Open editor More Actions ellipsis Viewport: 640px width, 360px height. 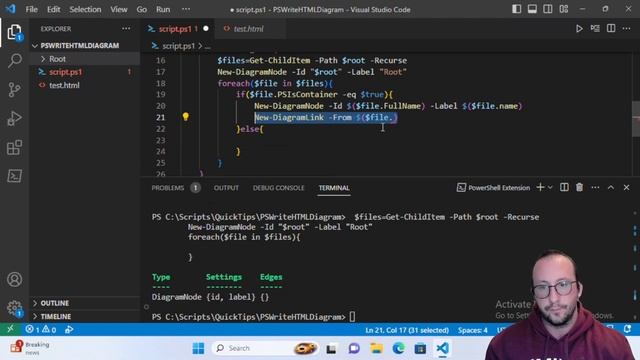click(x=627, y=29)
